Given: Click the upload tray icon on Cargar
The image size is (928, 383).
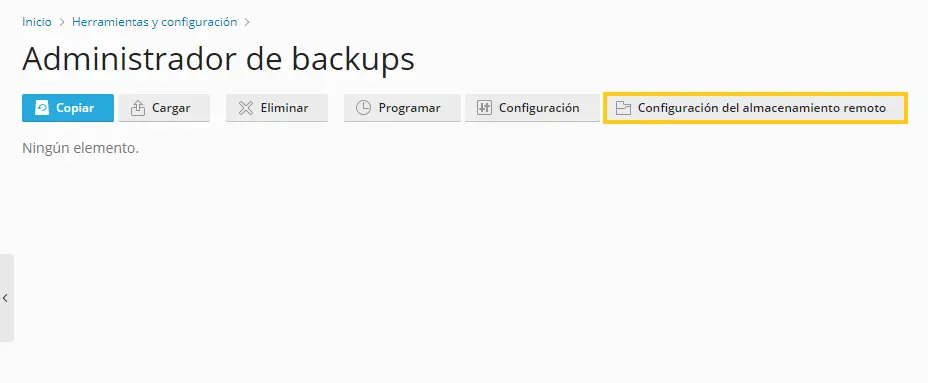Looking at the screenshot, I should [137, 108].
